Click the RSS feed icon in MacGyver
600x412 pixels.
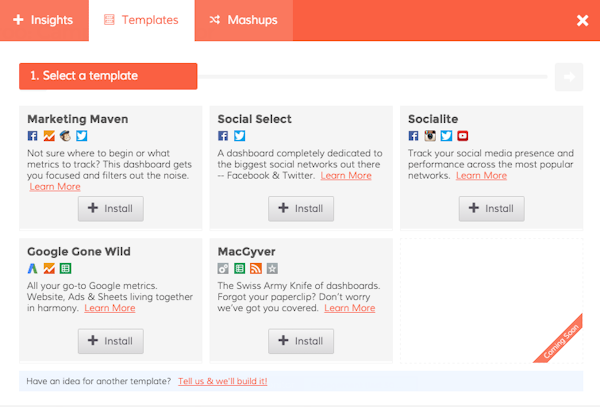pyautogui.click(x=256, y=269)
